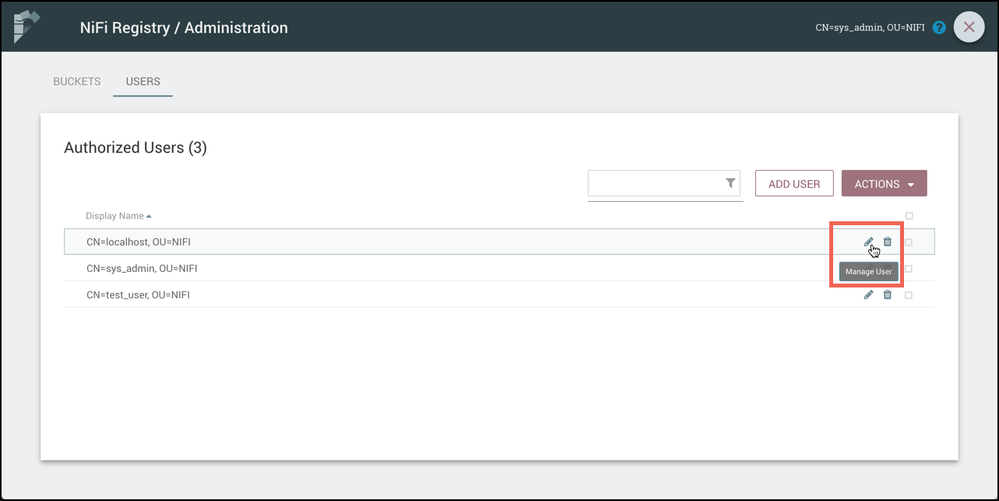Viewport: 999px width, 501px height.
Task: Delete the CN=localhost user with trash icon
Action: coord(888,242)
